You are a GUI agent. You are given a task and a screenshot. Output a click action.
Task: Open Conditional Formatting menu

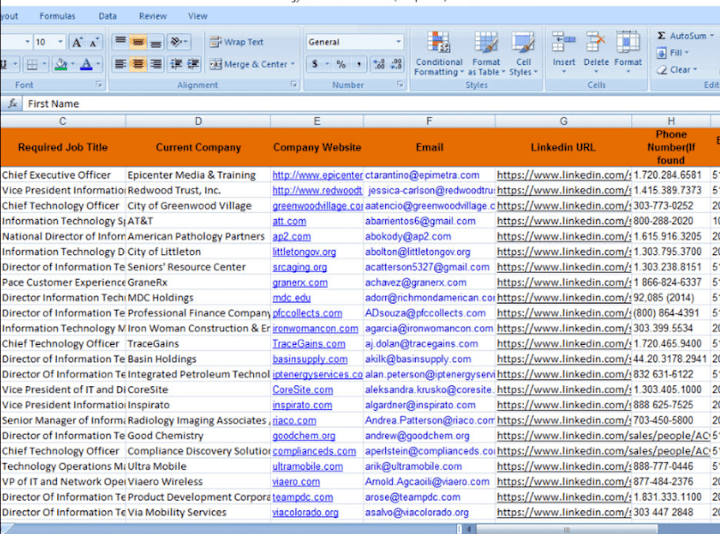[439, 54]
